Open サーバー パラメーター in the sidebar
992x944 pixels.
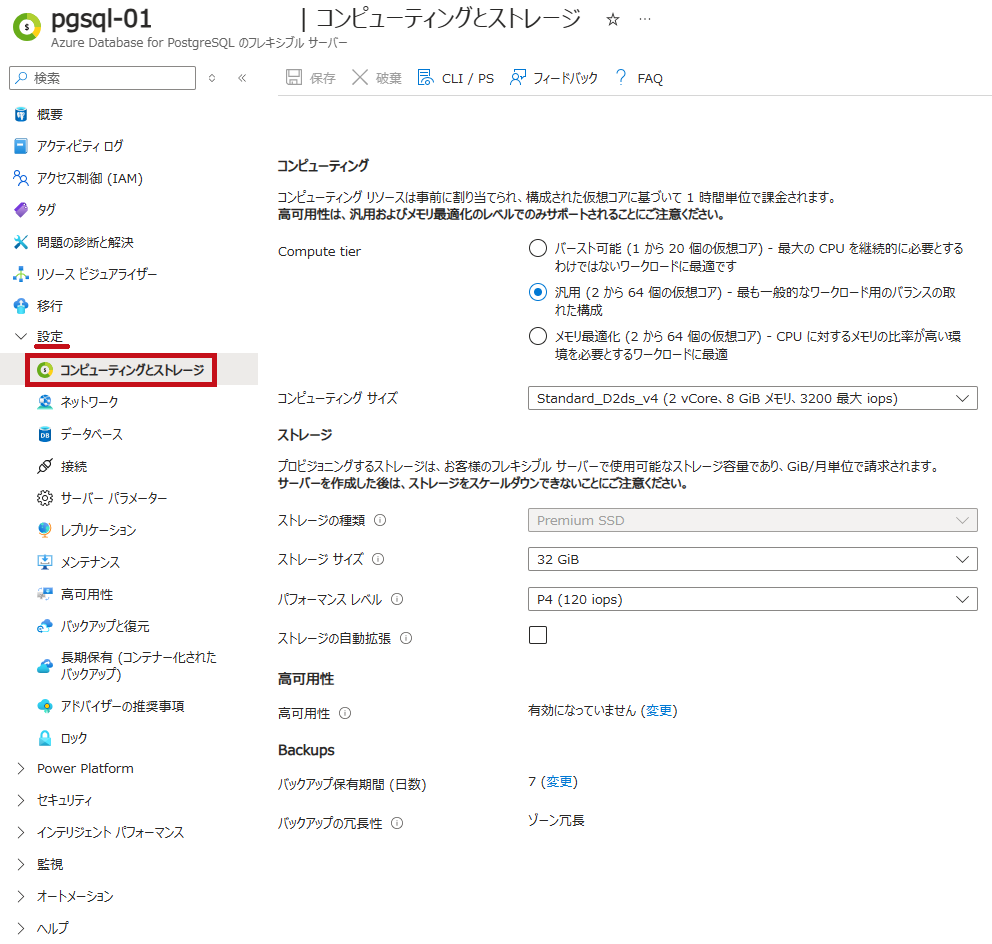(x=113, y=498)
